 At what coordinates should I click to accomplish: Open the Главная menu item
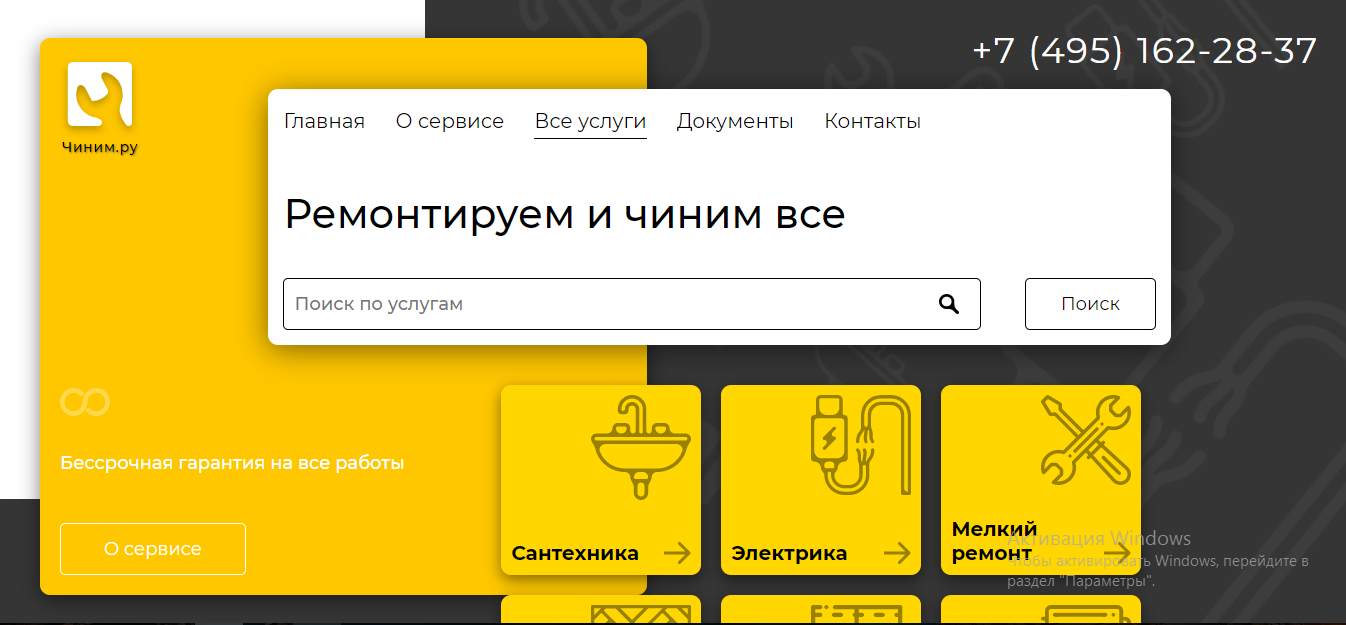point(324,121)
